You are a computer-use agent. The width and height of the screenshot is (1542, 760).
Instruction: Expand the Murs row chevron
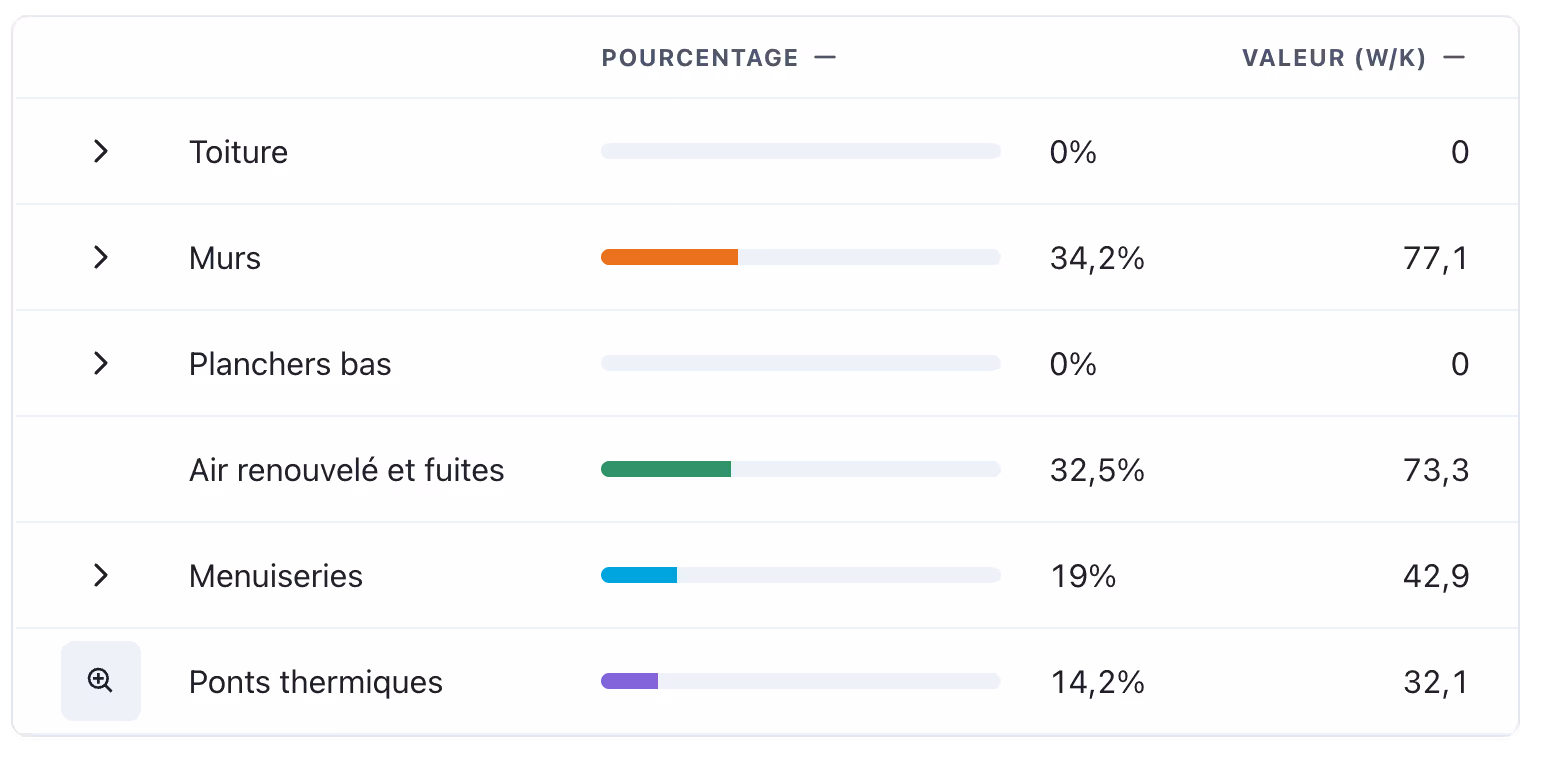pyautogui.click(x=100, y=257)
